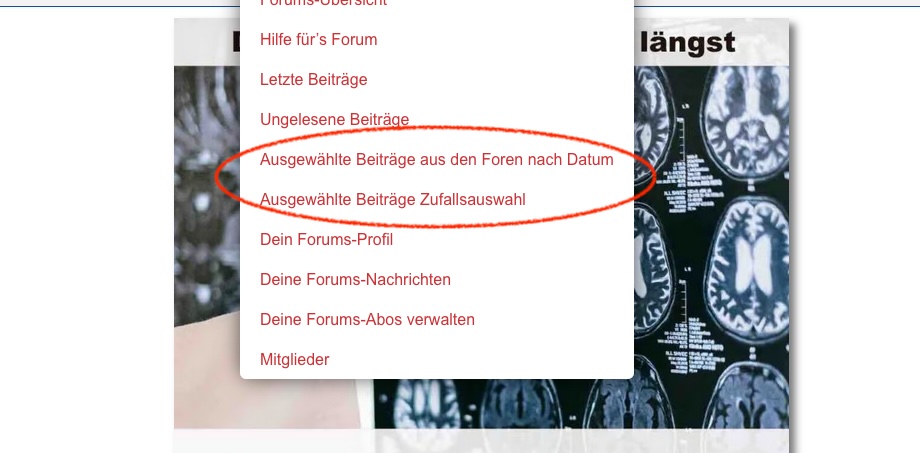Select Deine Forums-Abos verwalten
Viewport: 920px width, 453px height.
coord(367,319)
